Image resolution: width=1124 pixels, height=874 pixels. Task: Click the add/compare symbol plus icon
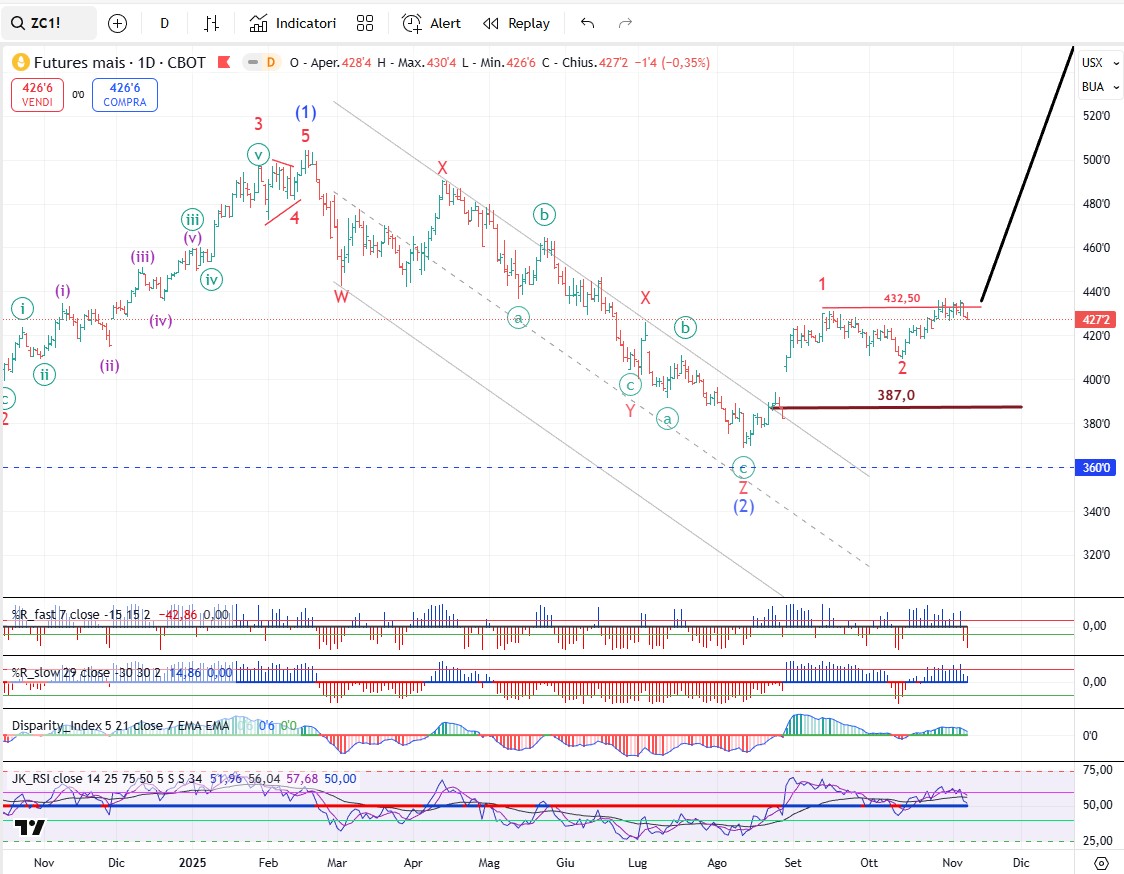coord(118,23)
